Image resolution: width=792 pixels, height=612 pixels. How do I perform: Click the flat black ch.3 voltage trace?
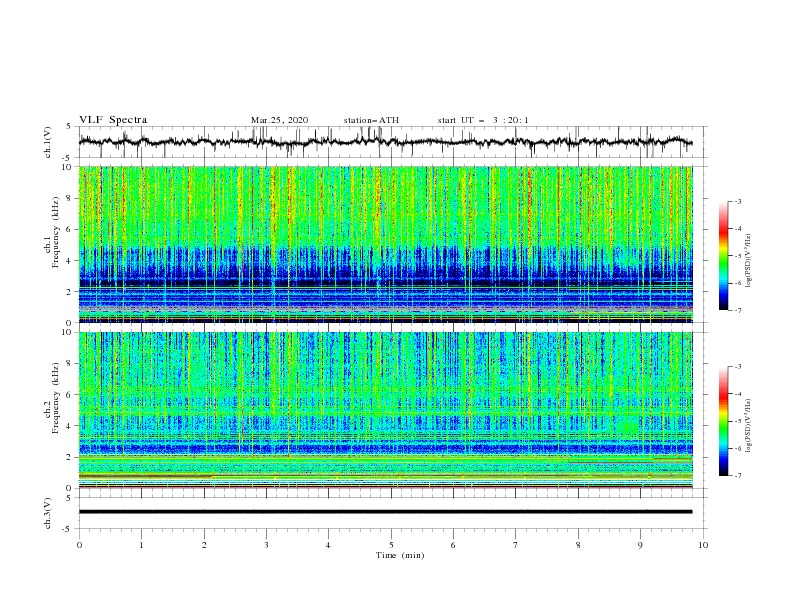385,512
